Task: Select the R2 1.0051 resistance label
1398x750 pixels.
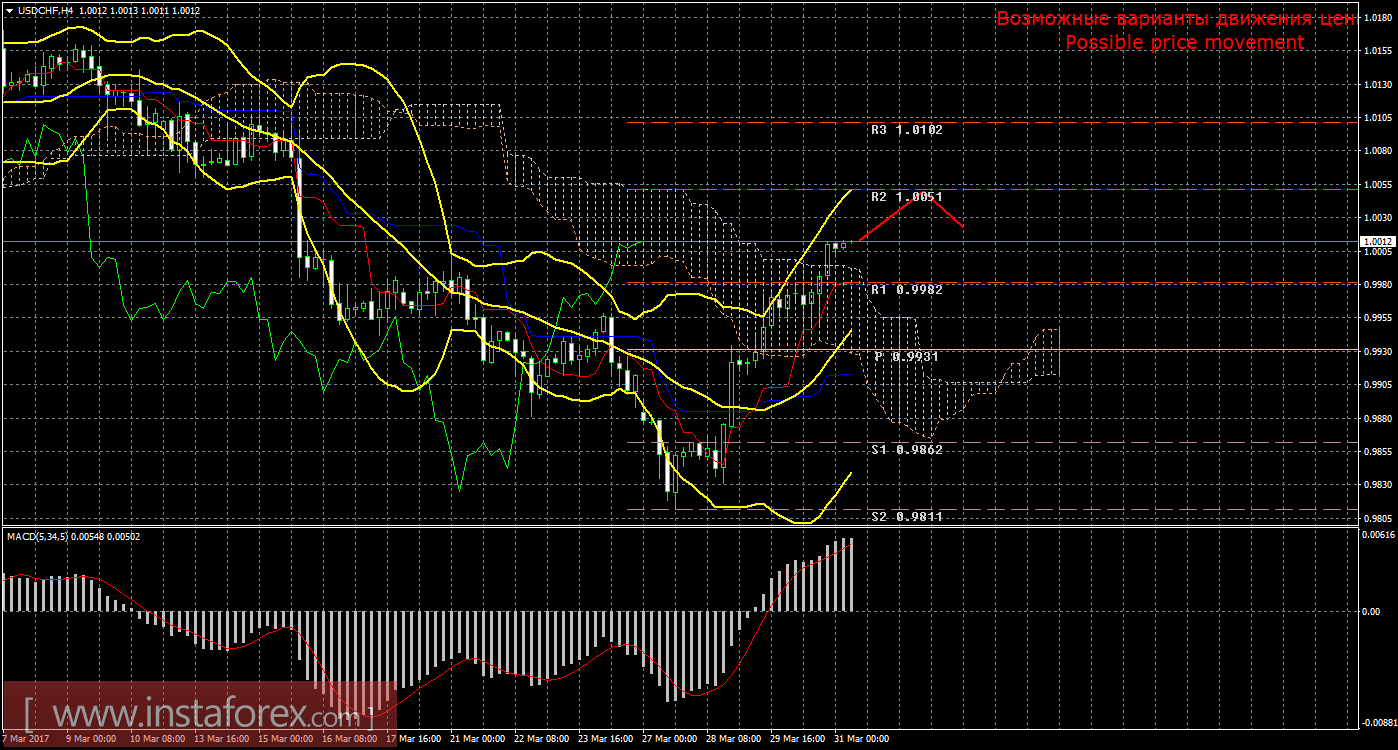Action: [906, 197]
